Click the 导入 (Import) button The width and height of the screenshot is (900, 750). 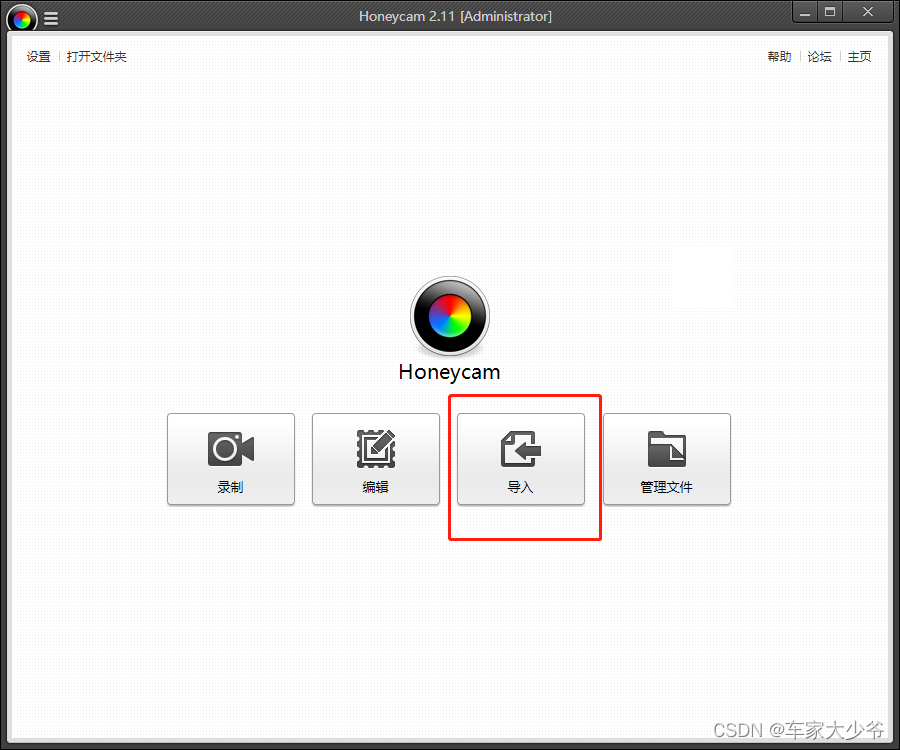click(x=521, y=459)
